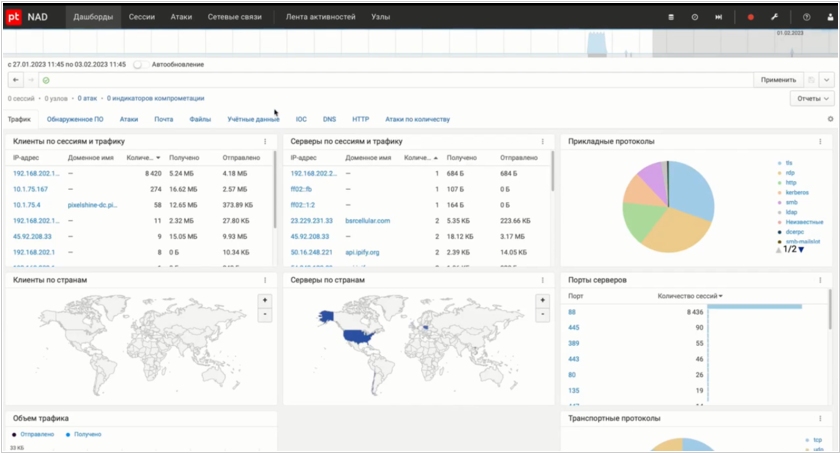The image size is (840, 453).
Task: Open client IP address 10.1.75.167
Action: pos(30,188)
